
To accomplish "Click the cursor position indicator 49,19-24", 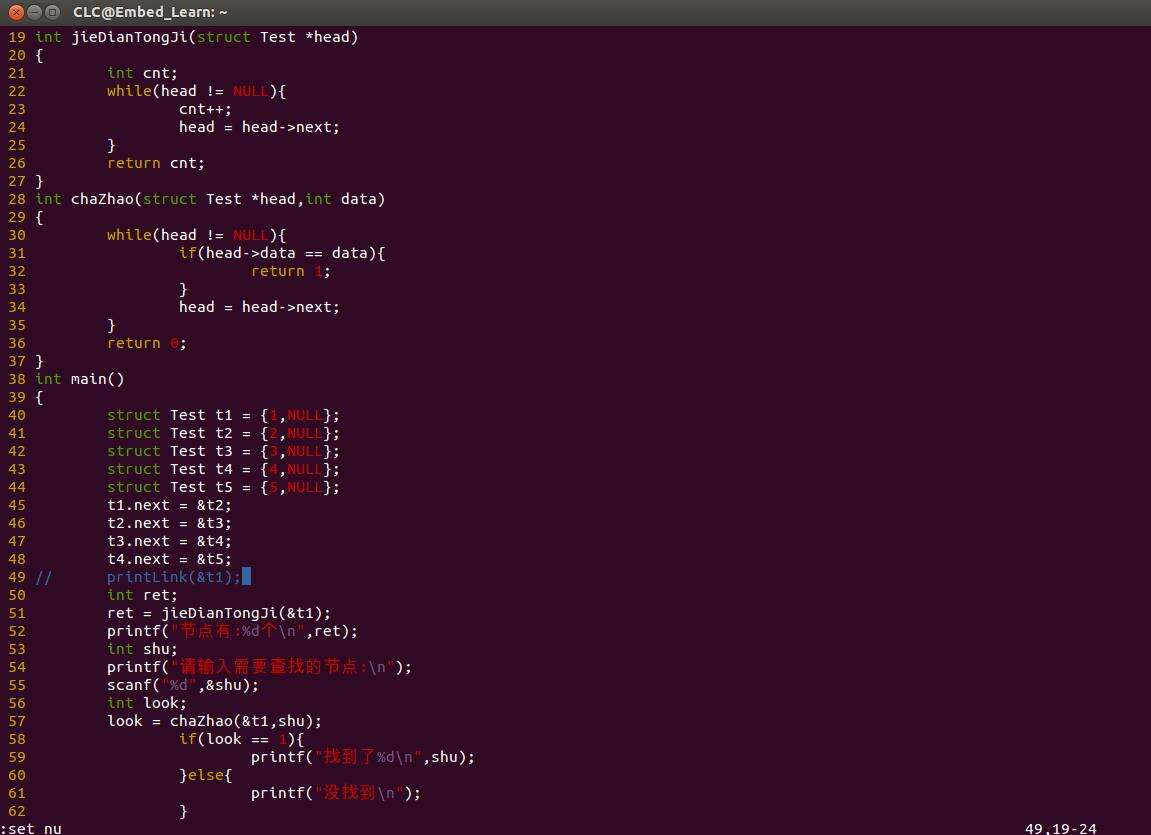I will point(1060,828).
